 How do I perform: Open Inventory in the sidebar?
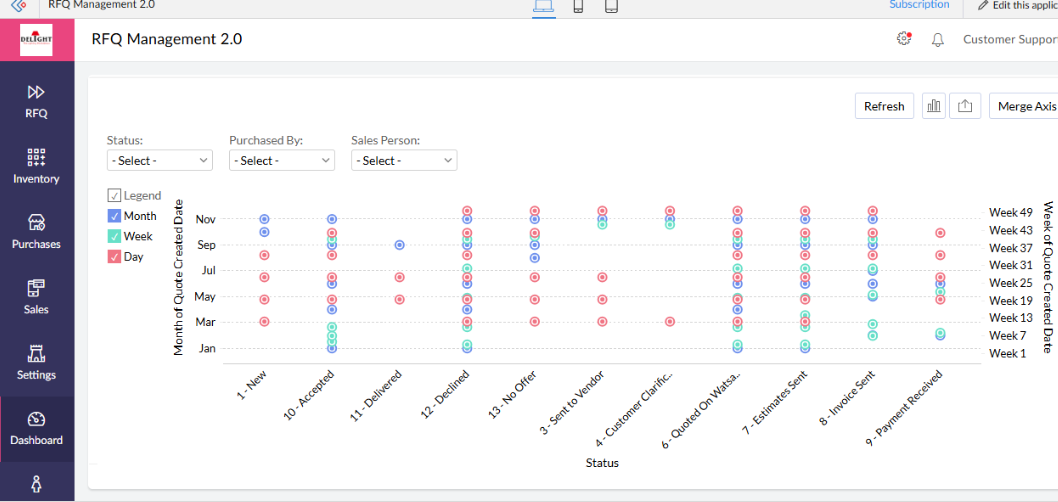click(36, 165)
